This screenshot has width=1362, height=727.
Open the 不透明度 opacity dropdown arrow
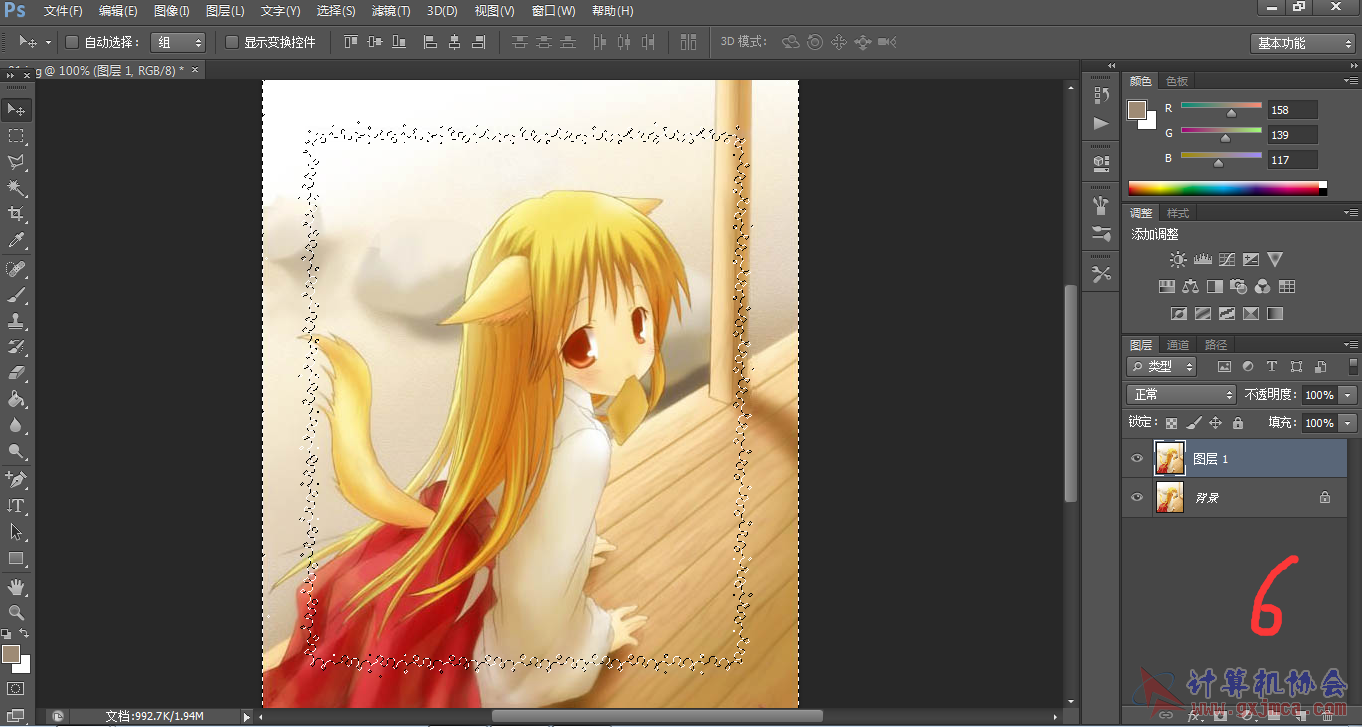1348,395
